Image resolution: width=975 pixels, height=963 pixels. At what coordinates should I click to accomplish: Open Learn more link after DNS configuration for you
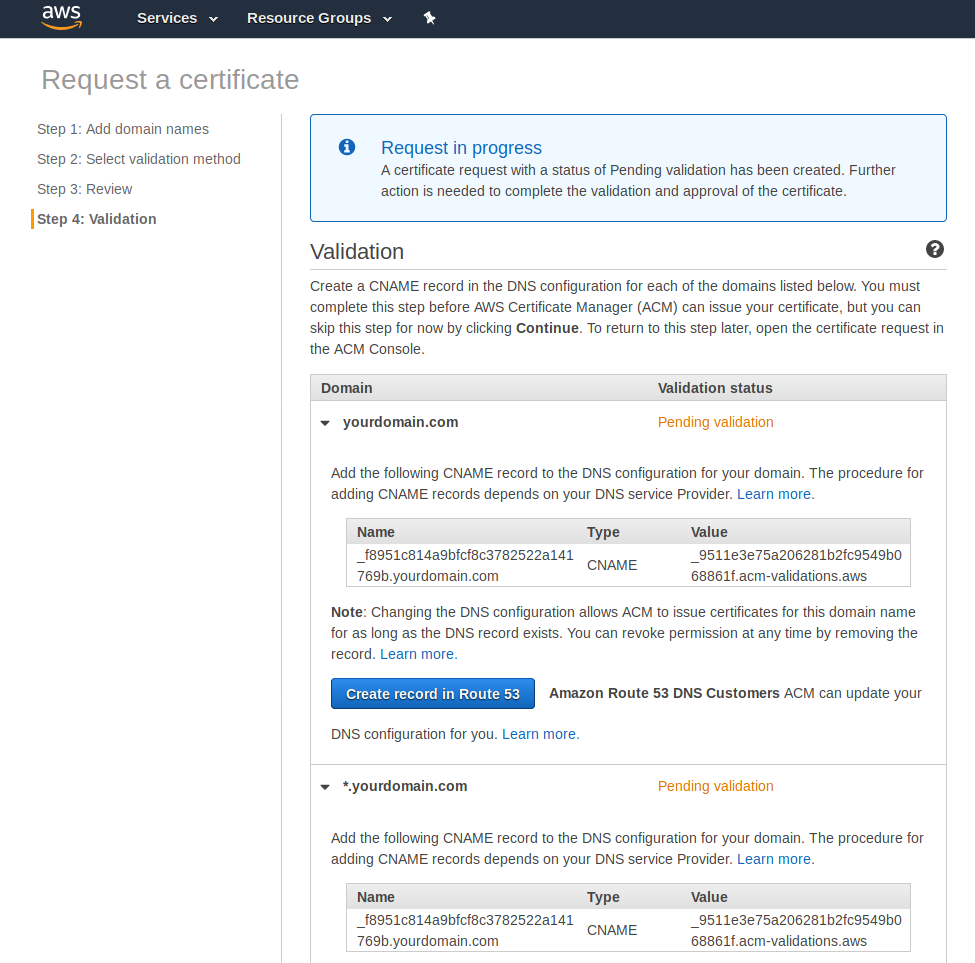540,734
